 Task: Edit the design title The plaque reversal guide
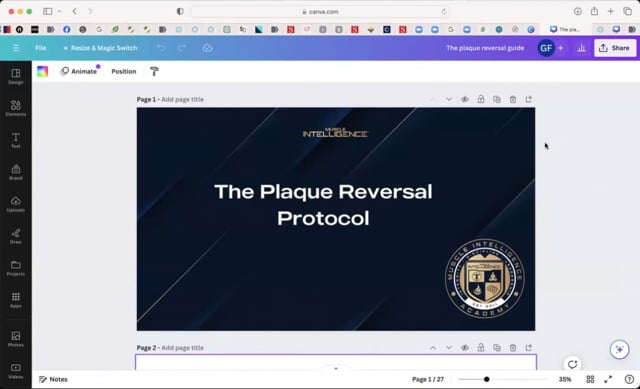[x=485, y=48]
